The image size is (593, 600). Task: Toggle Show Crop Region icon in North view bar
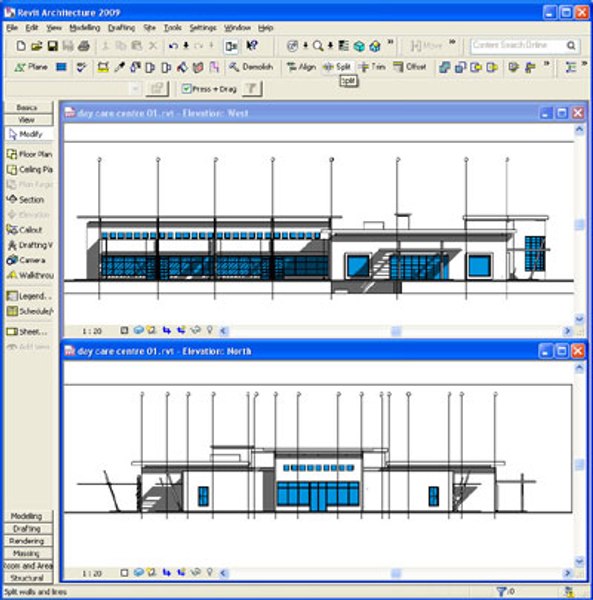click(181, 572)
